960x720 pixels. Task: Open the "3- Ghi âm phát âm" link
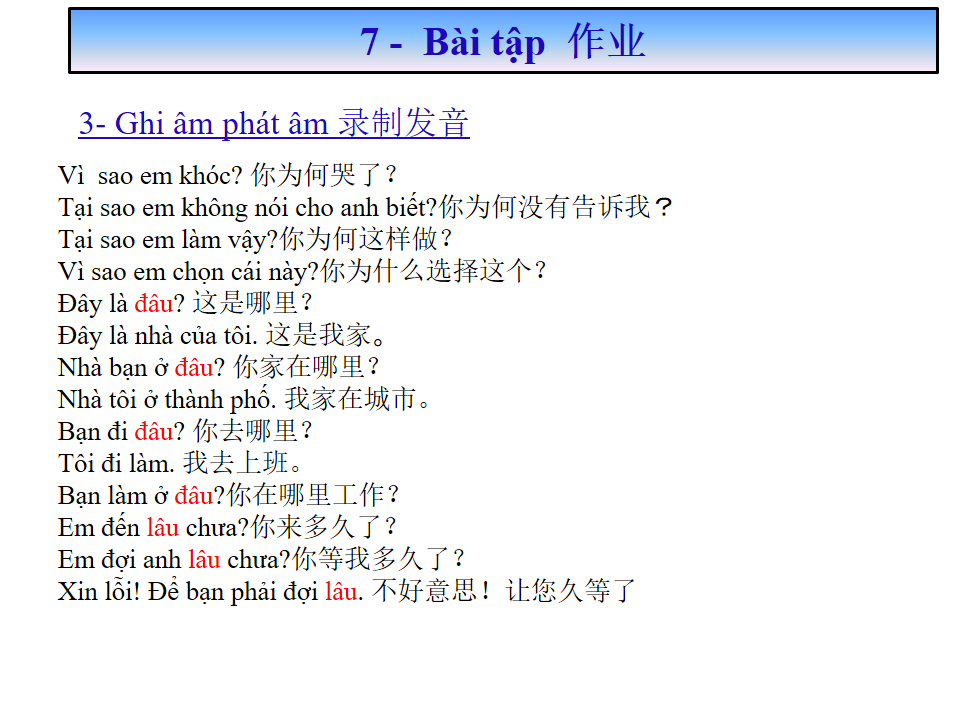coord(204,124)
